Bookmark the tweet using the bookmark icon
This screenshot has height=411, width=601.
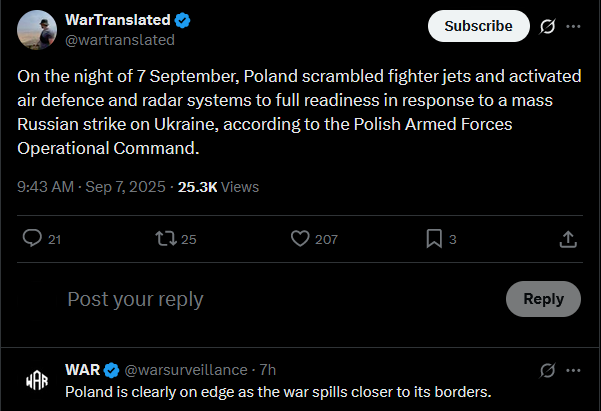(x=434, y=239)
